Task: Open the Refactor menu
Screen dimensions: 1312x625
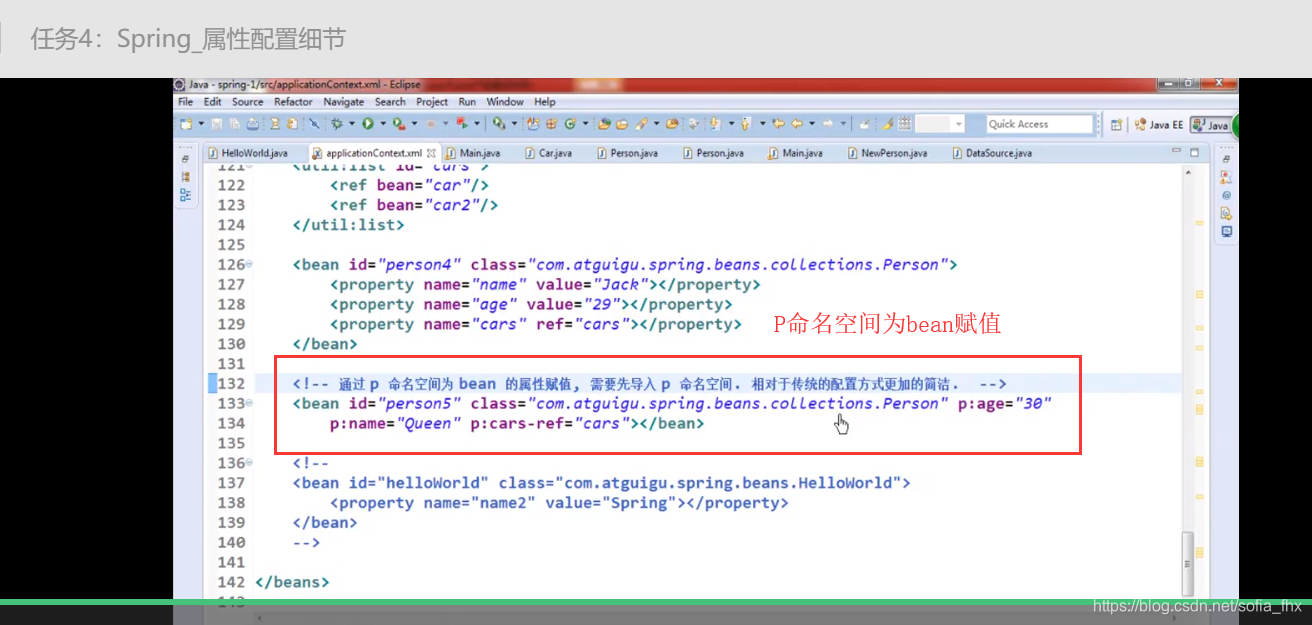Action: [x=293, y=102]
